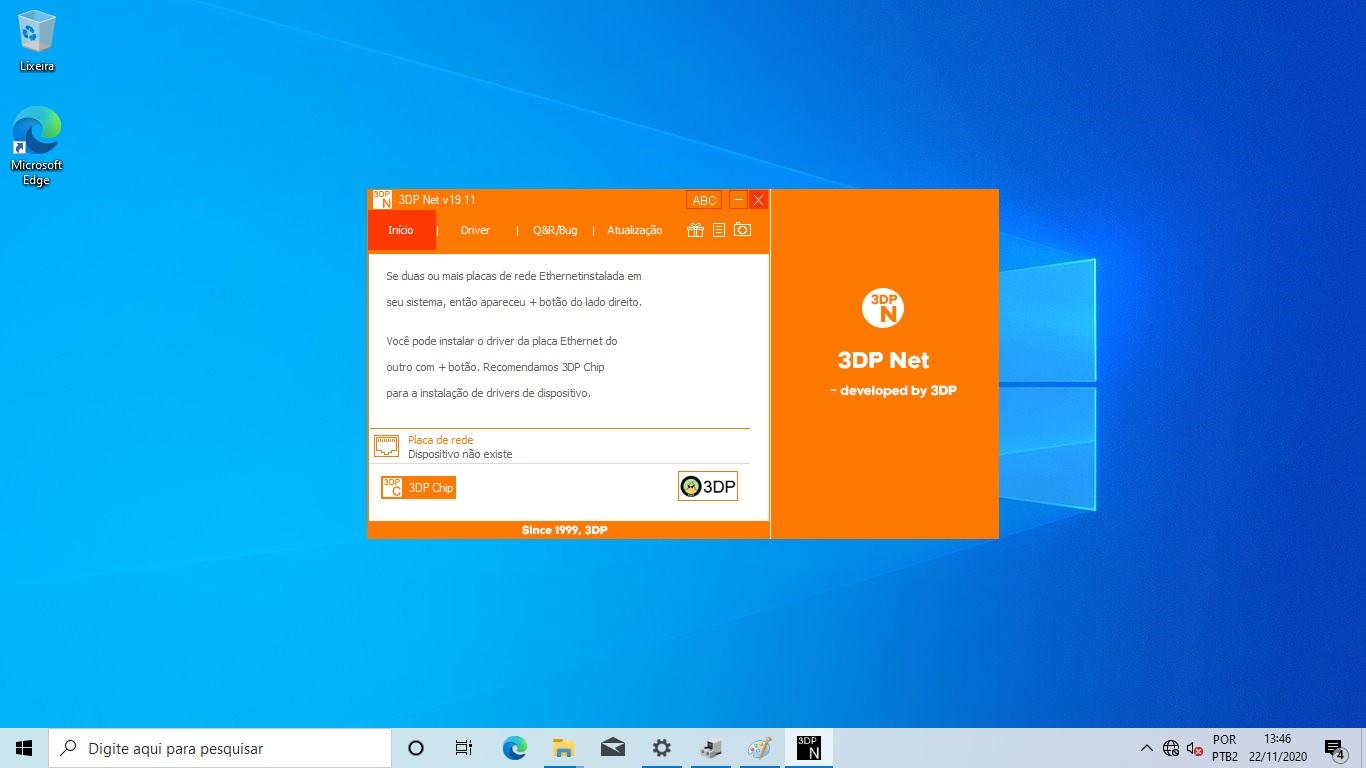Click the camera screenshot icon

pyautogui.click(x=742, y=230)
